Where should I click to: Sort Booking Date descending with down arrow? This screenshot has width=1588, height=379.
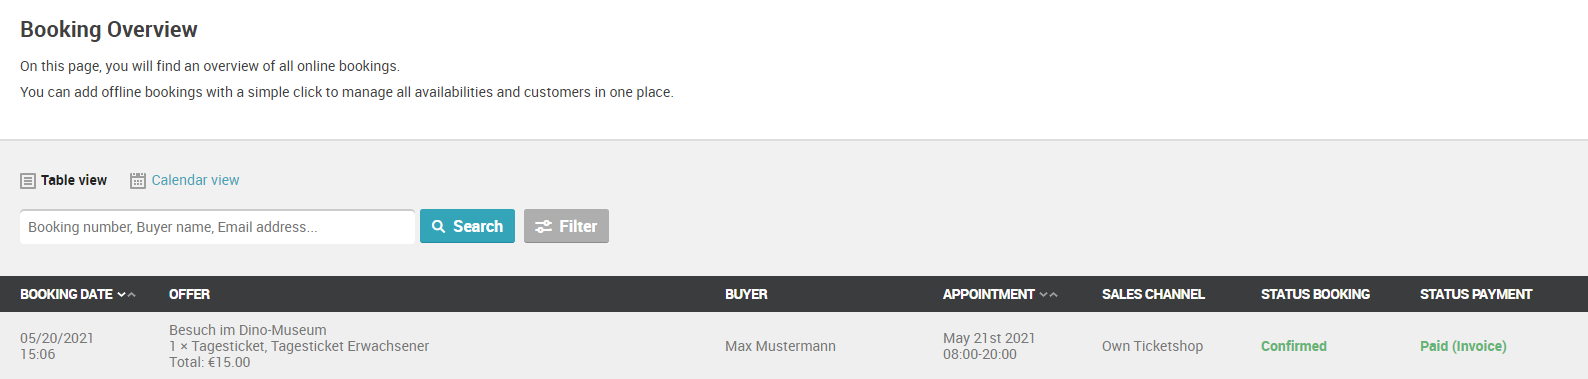point(121,295)
